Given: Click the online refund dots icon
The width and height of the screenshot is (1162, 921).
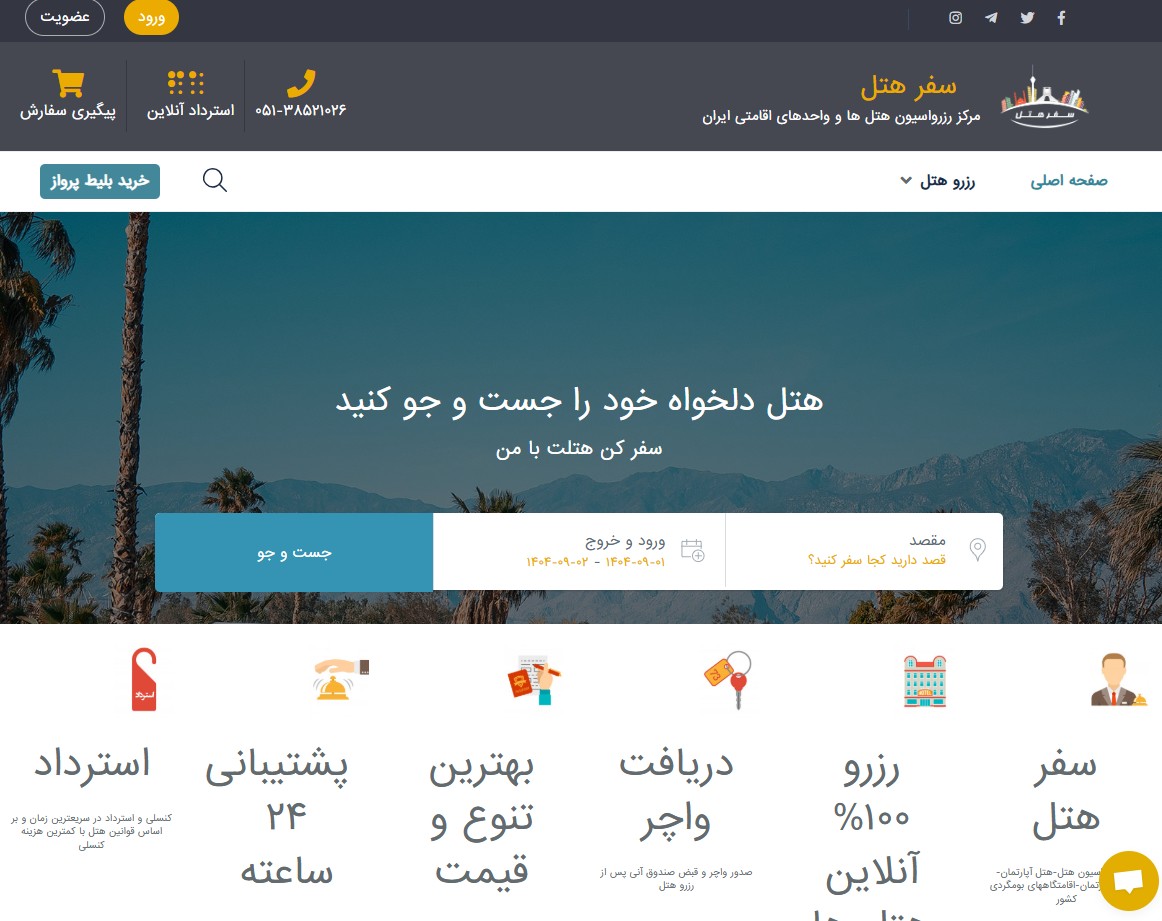Looking at the screenshot, I should click(x=186, y=83).
